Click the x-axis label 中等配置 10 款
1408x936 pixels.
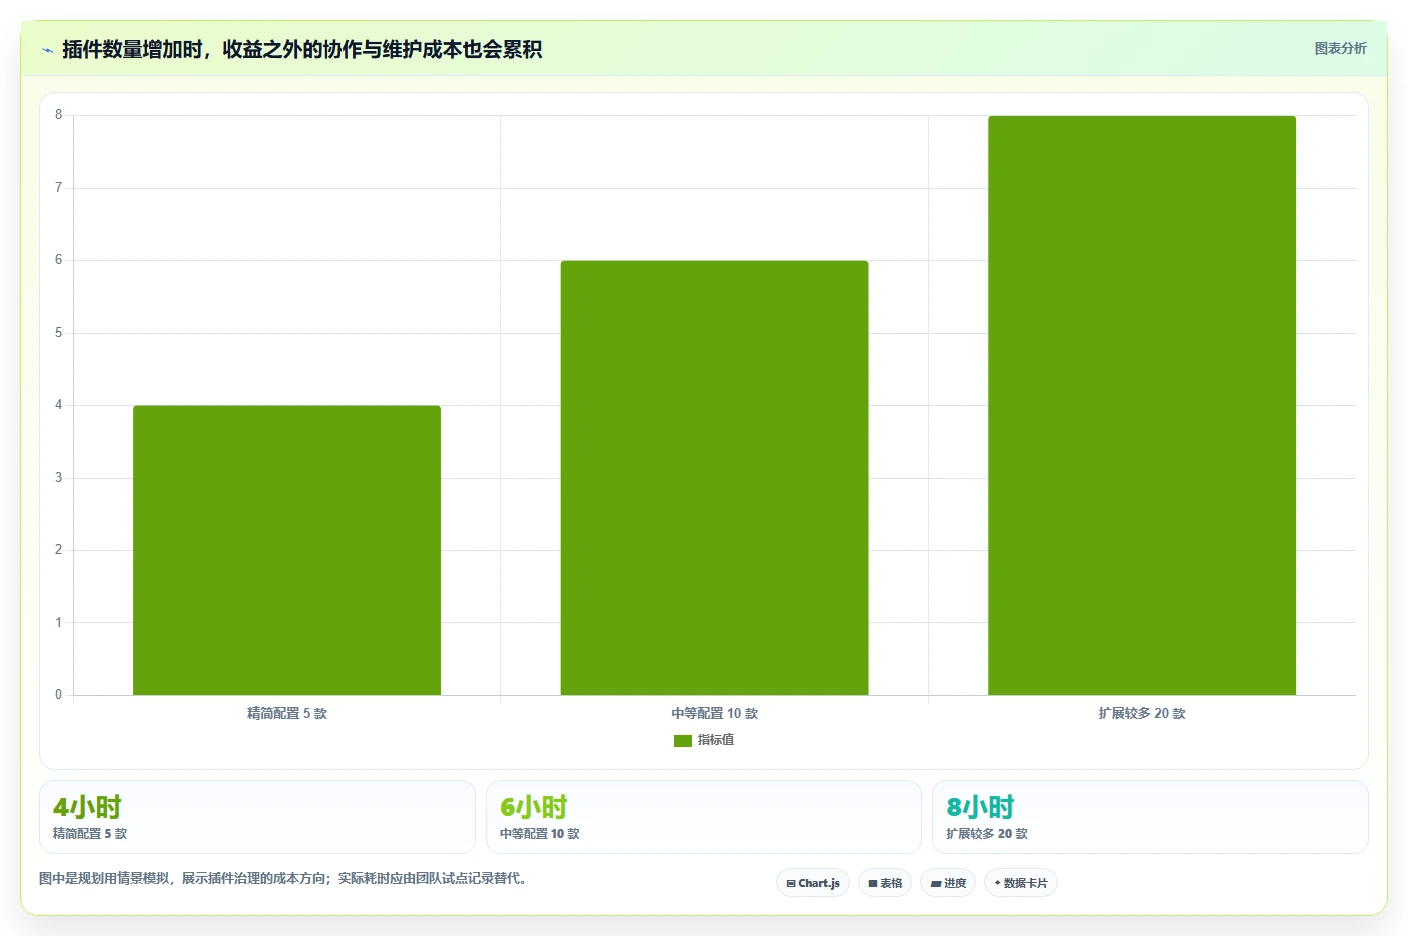click(714, 713)
